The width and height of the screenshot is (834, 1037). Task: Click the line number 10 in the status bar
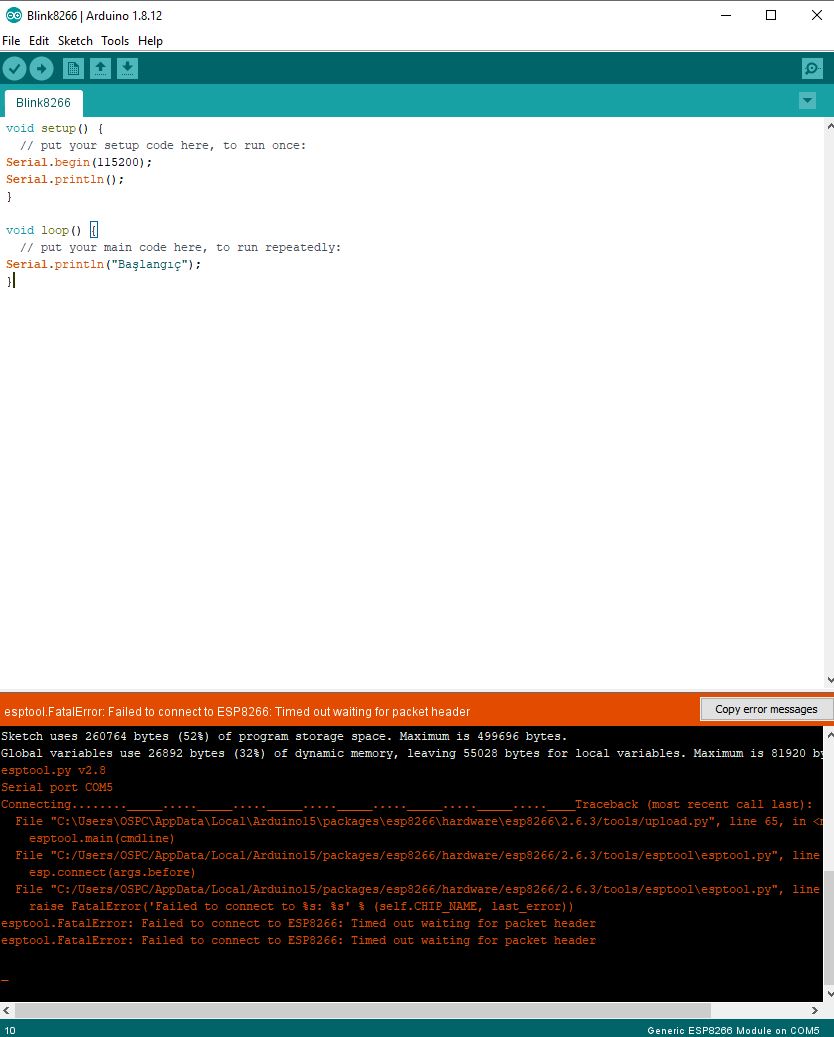(10, 1030)
